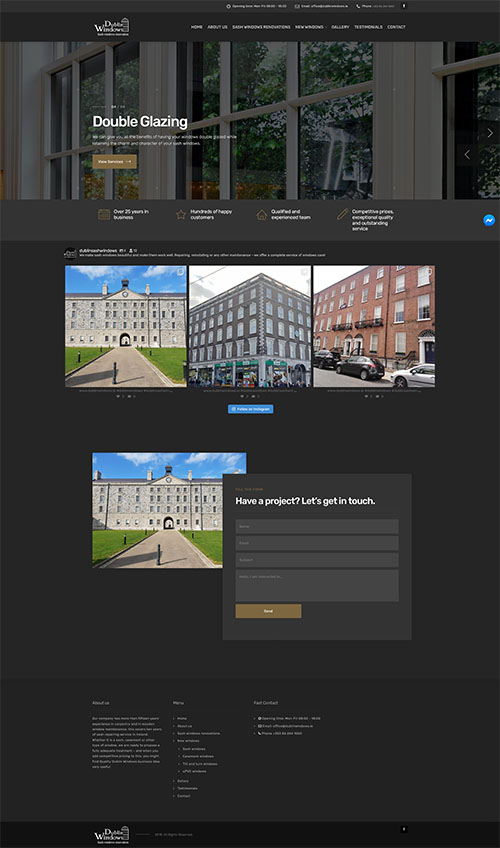This screenshot has height=848, width=500.
Task: Click the phone icon in the top bar
Action: point(358,6)
